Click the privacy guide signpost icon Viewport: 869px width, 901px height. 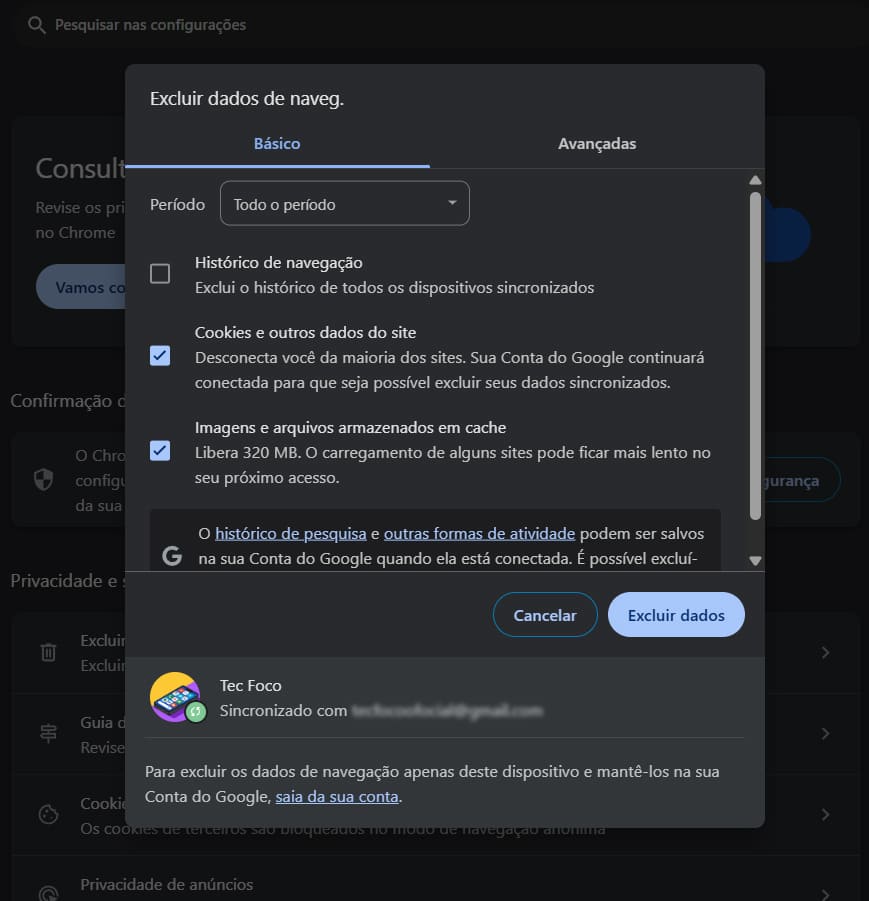(48, 733)
